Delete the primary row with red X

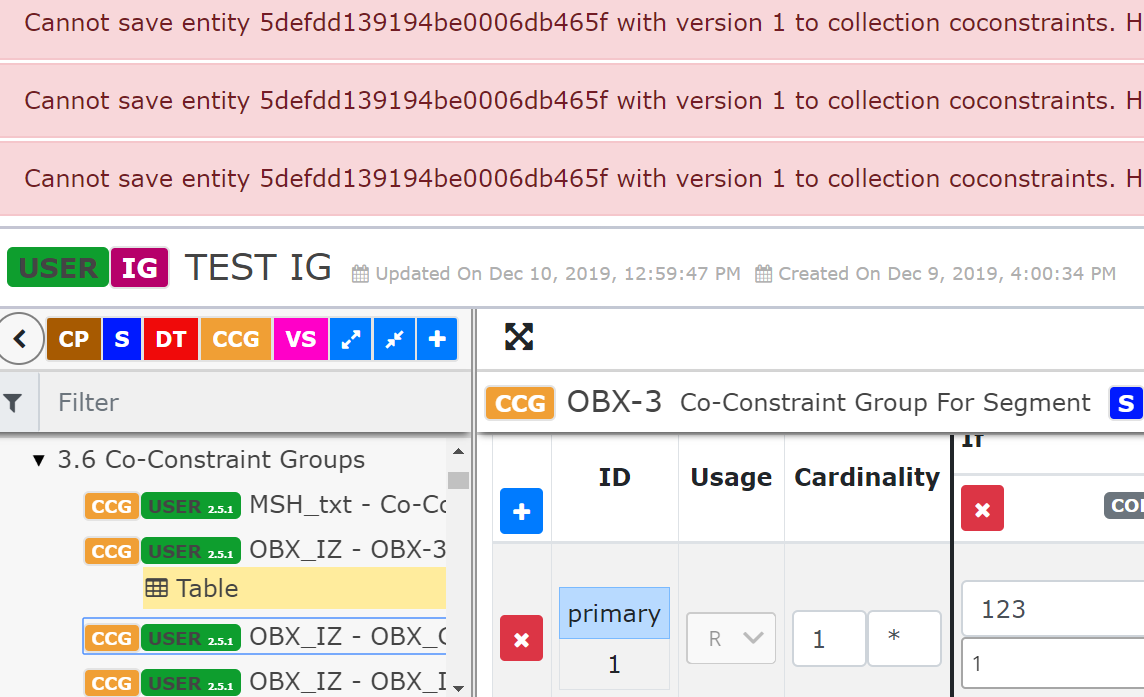point(521,638)
